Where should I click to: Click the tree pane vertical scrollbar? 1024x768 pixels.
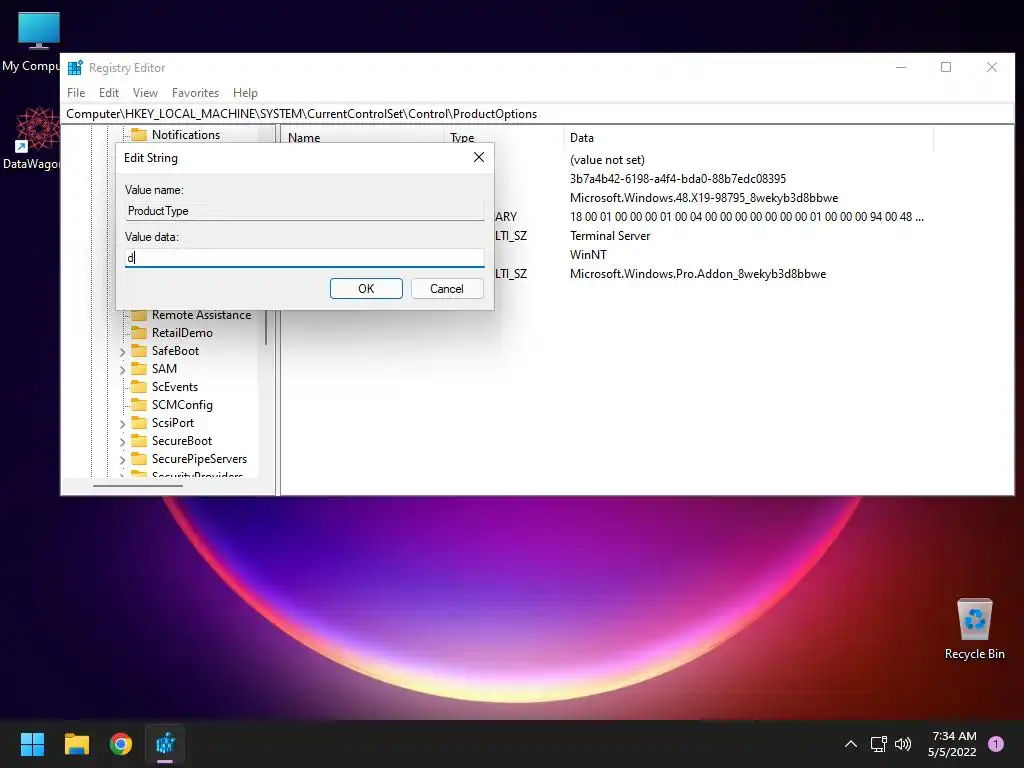click(266, 328)
